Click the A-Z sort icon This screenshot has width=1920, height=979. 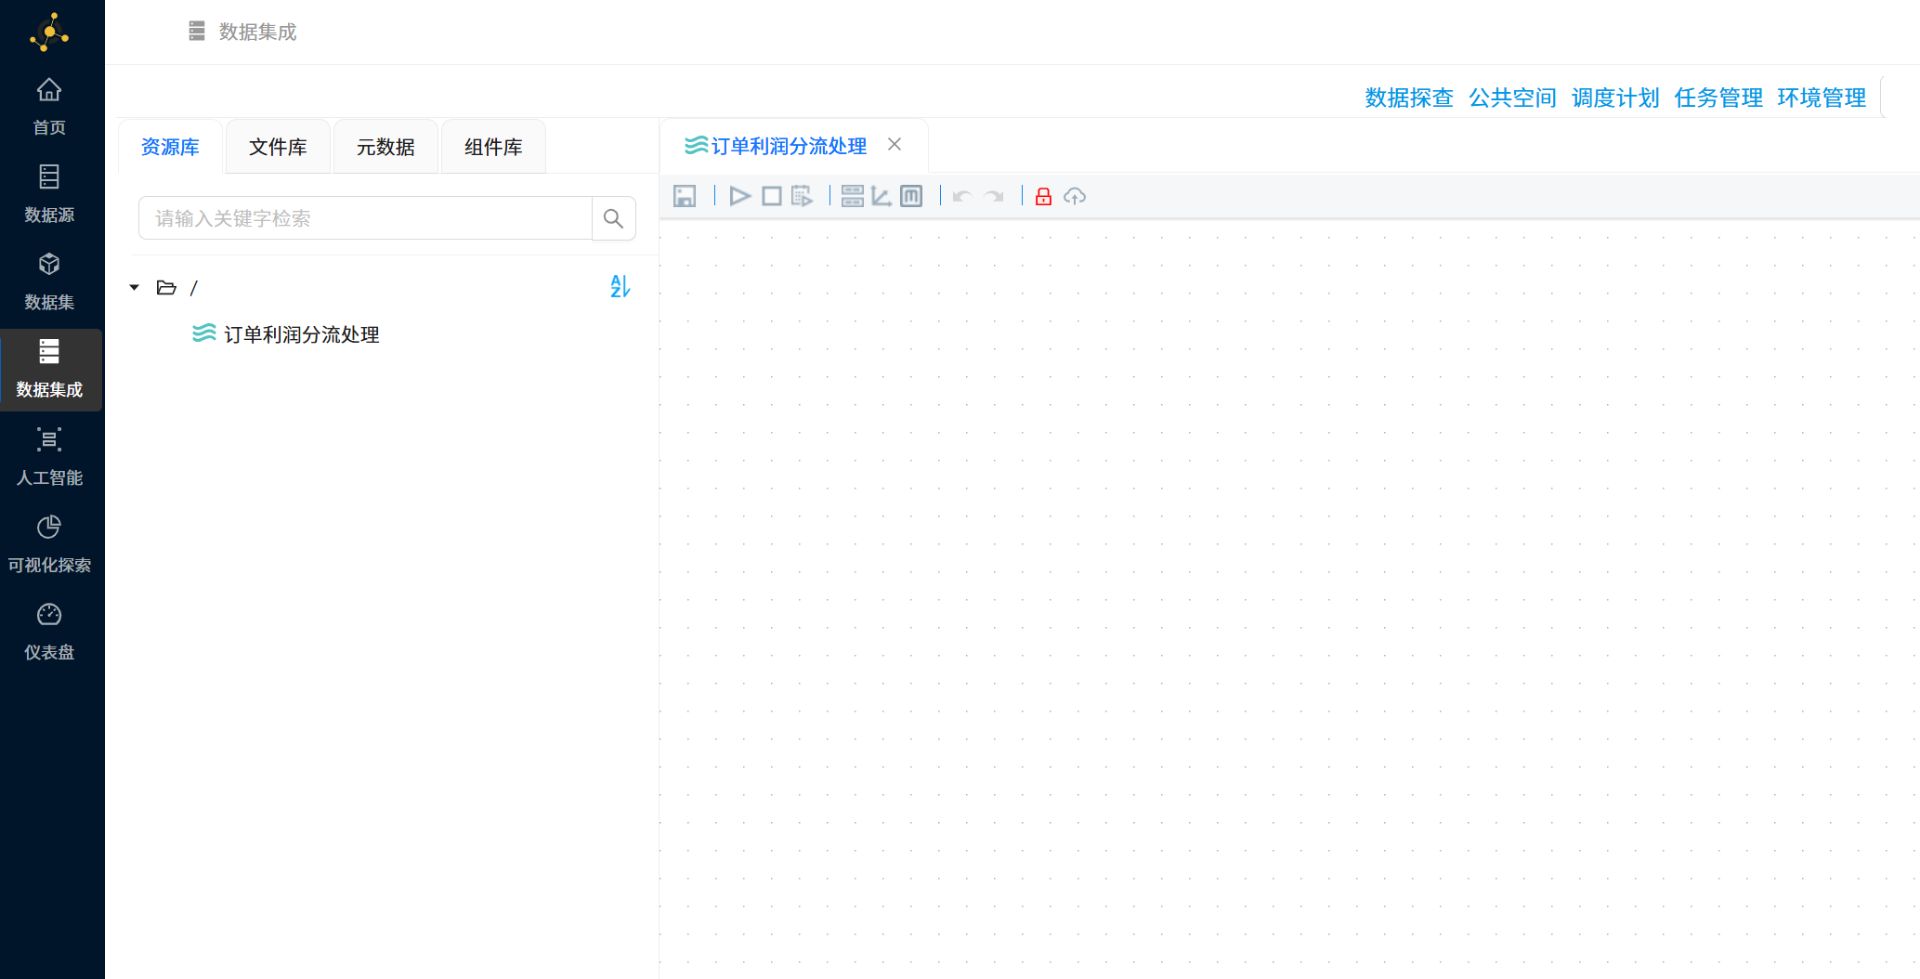click(620, 287)
